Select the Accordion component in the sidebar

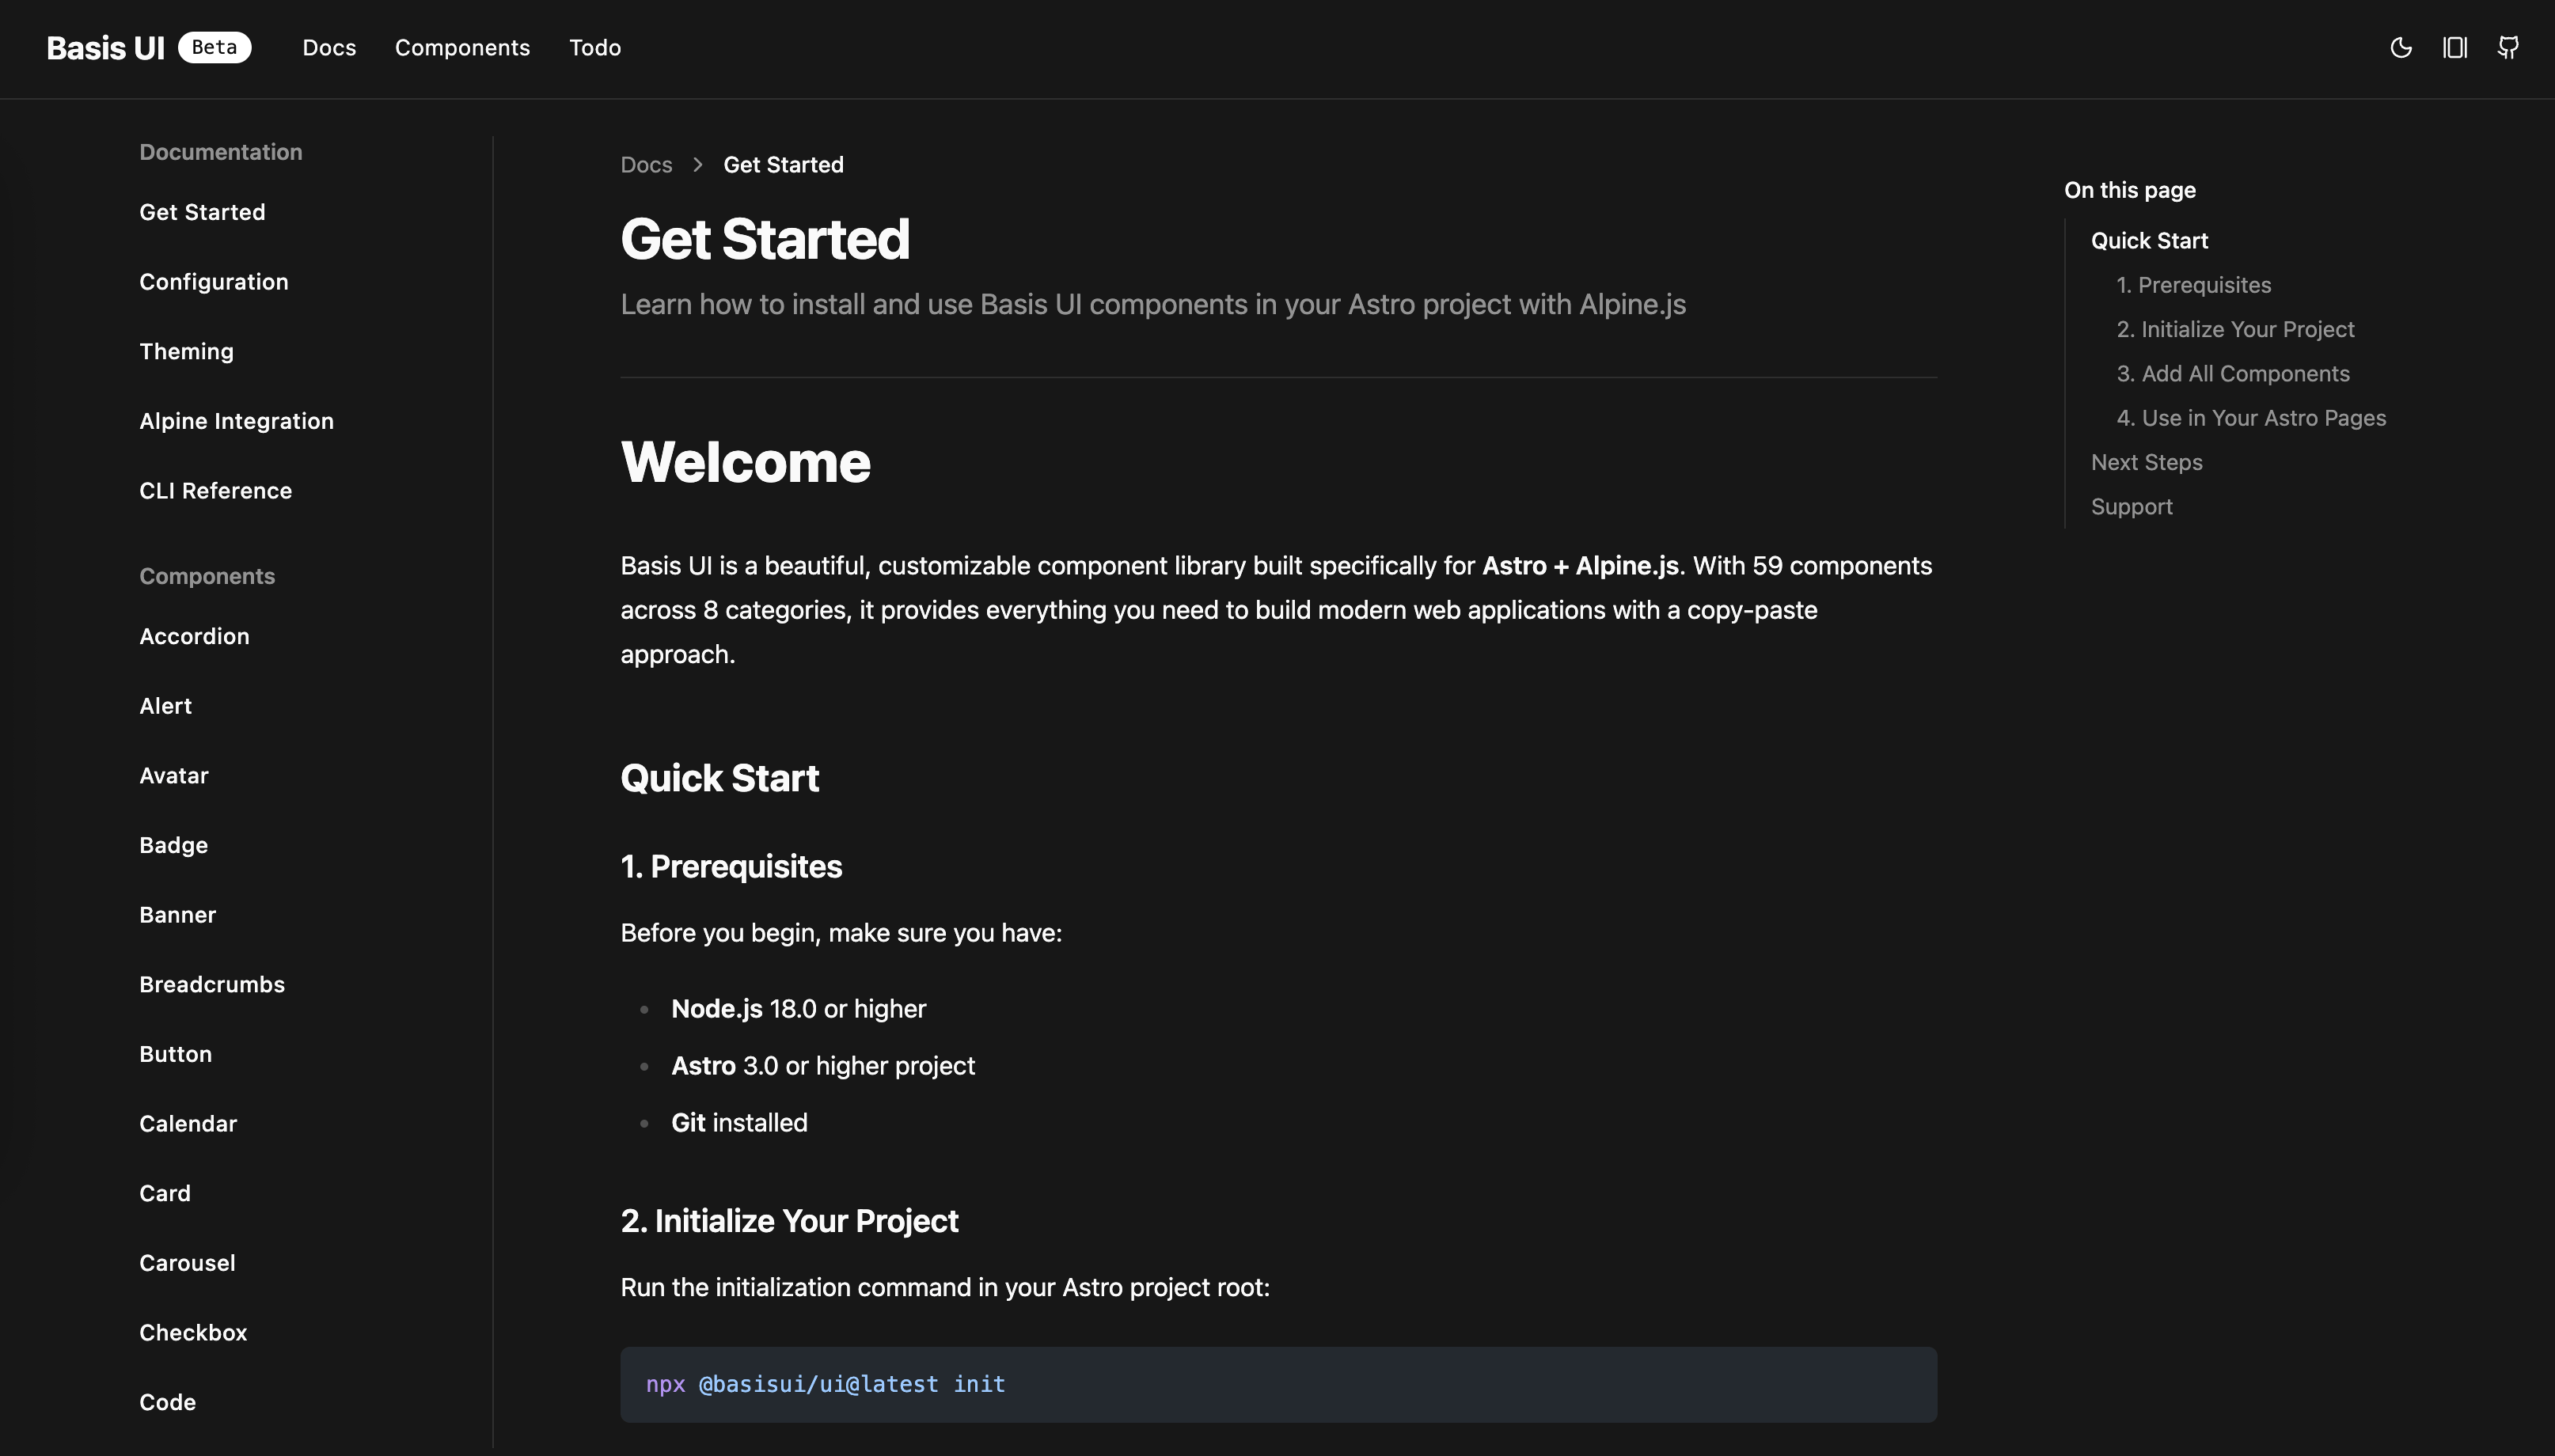coord(195,636)
